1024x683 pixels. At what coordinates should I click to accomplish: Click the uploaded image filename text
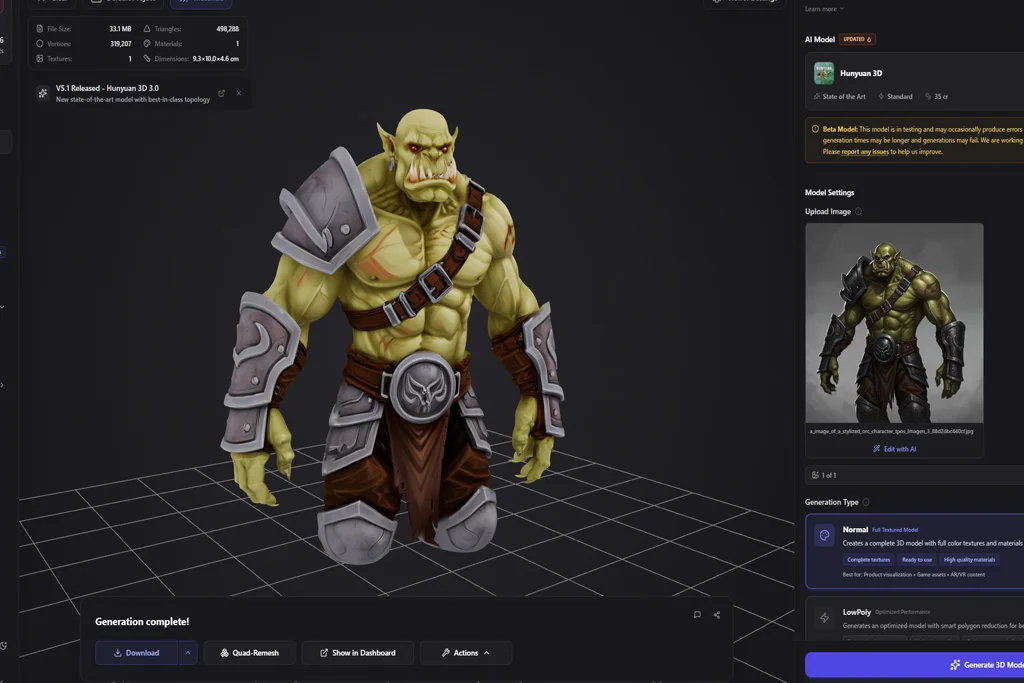coord(891,431)
